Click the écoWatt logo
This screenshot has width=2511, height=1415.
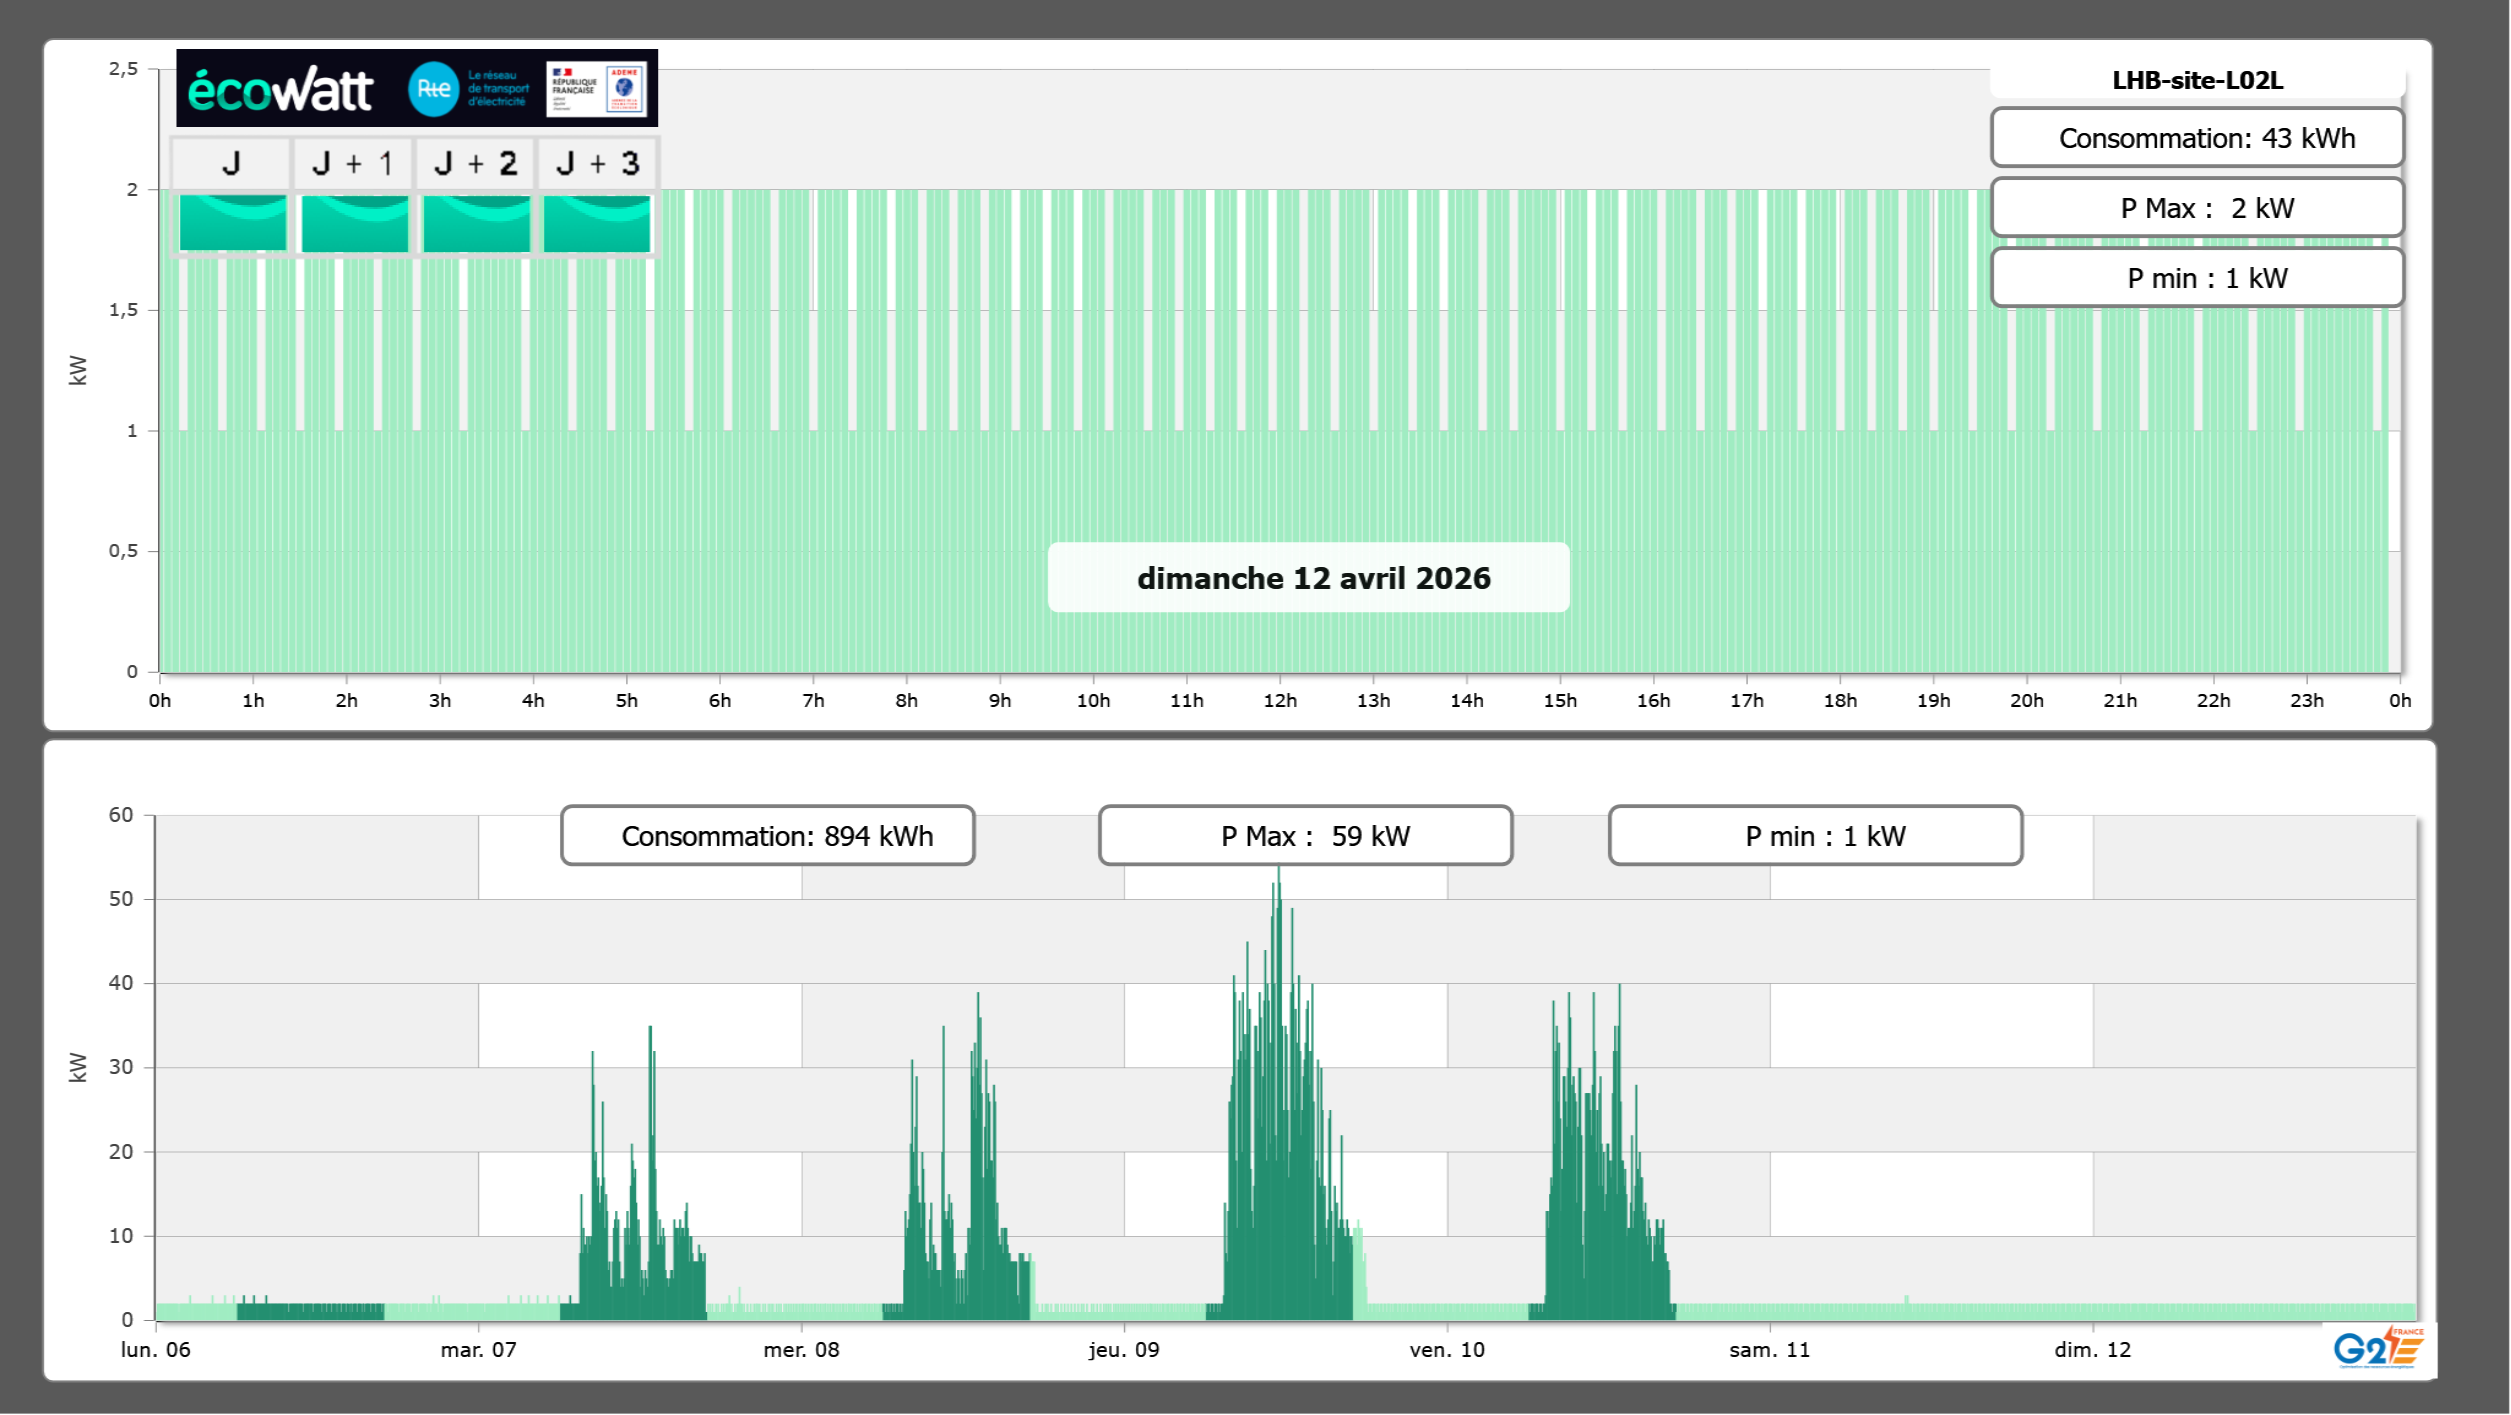tap(281, 90)
